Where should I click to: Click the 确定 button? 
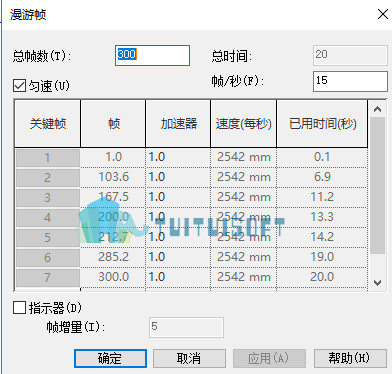pyautogui.click(x=110, y=359)
